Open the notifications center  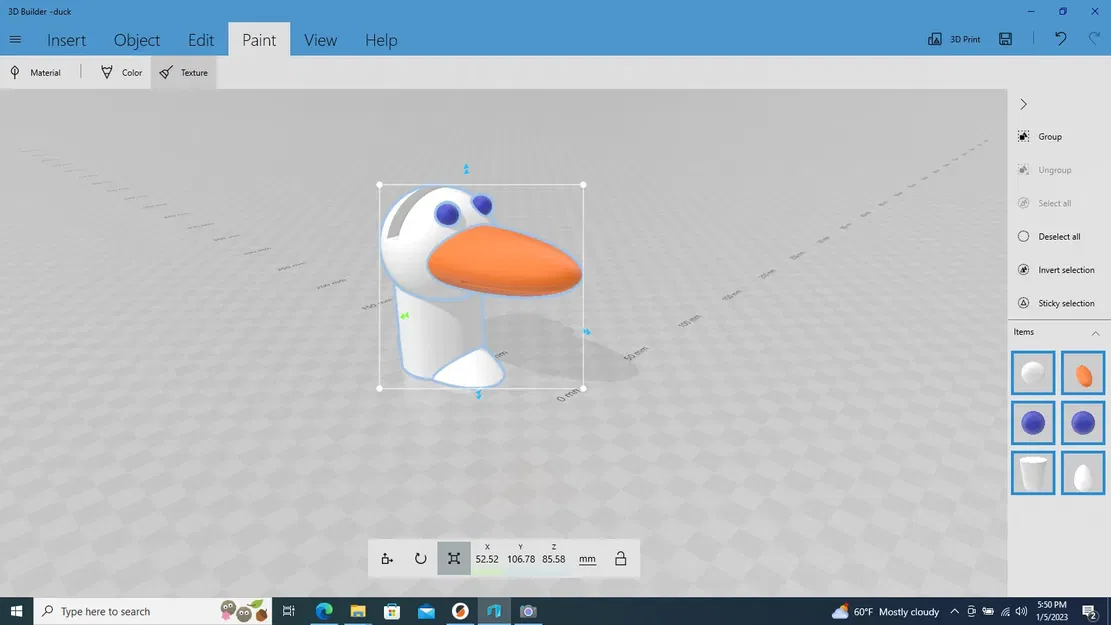coord(1090,611)
